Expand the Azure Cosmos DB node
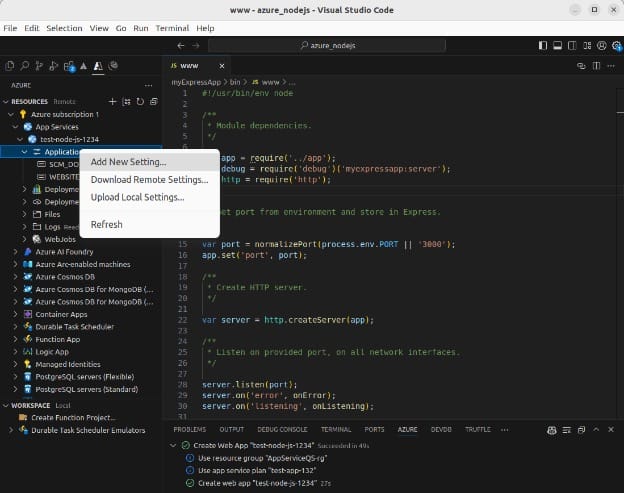 (16, 277)
